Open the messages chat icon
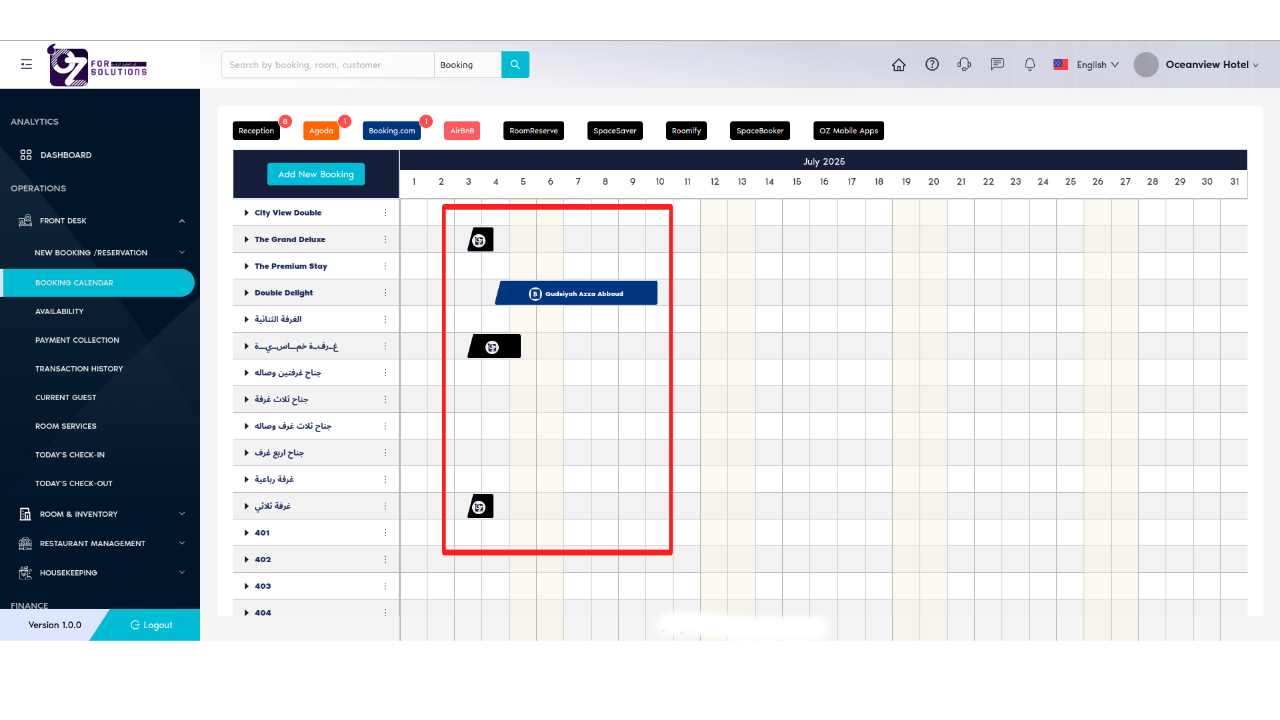Screen dimensions: 1280x720 point(996,64)
